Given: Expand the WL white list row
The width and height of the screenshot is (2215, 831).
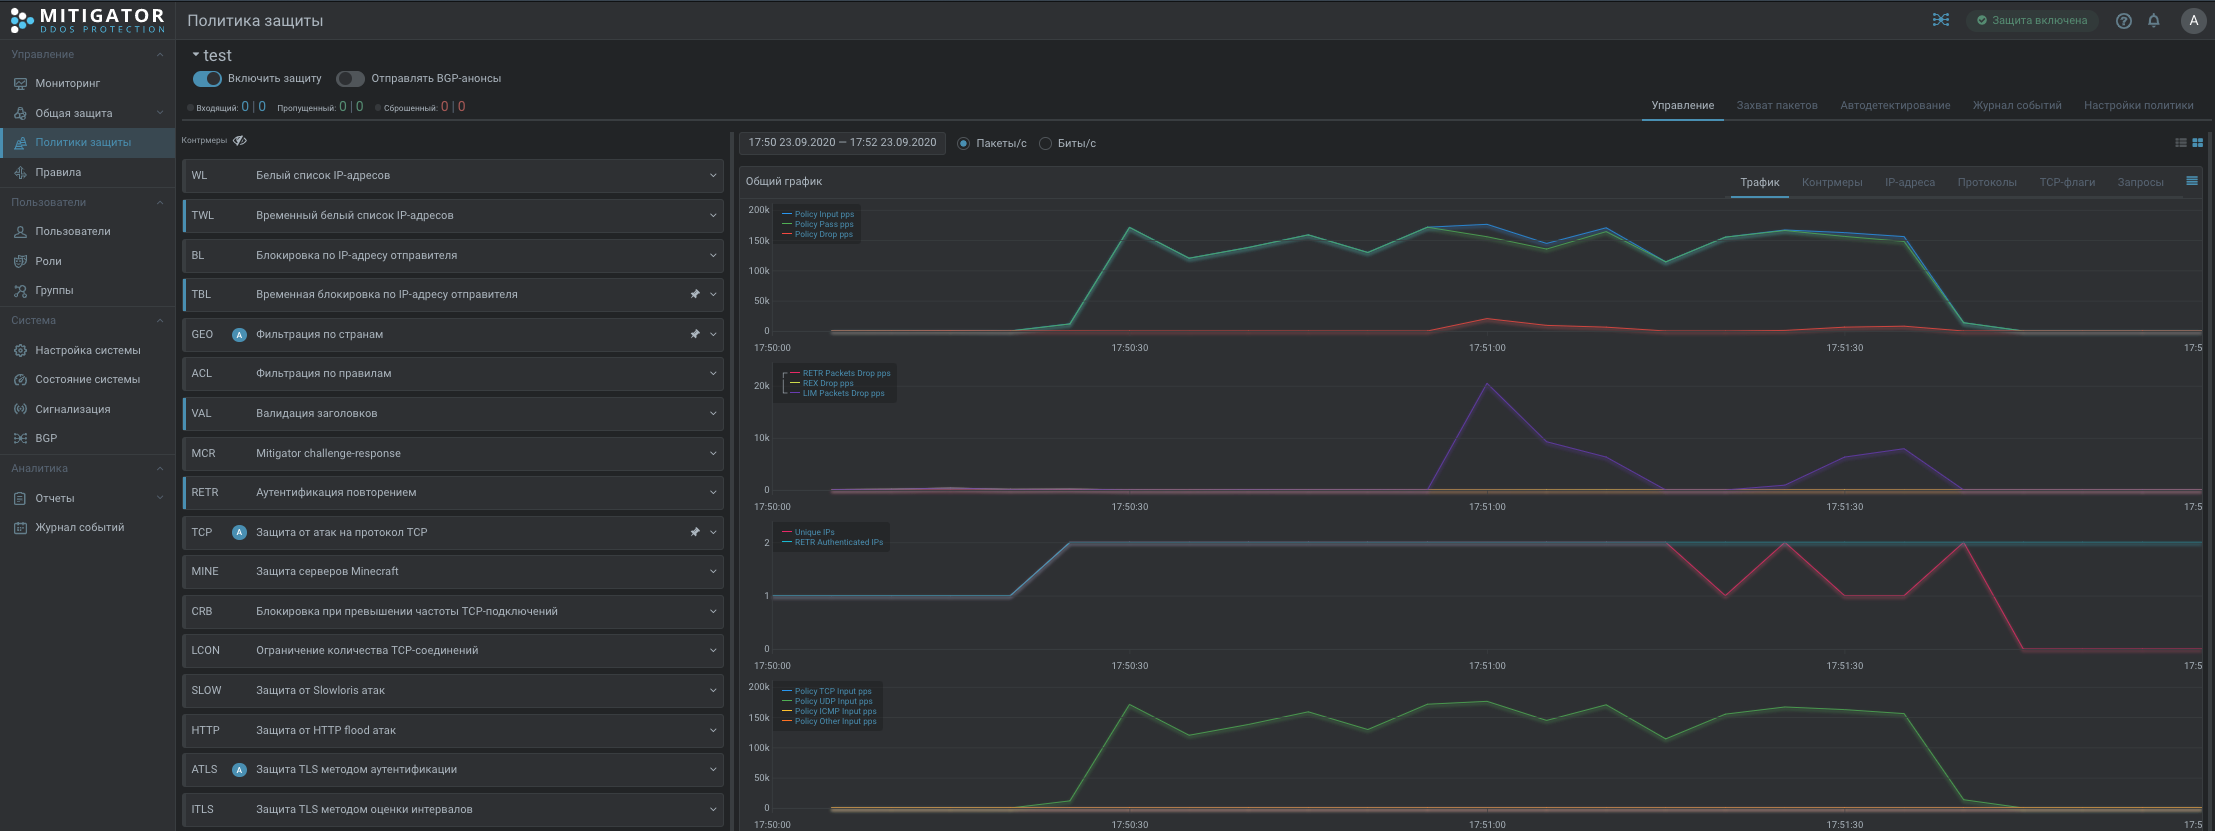Looking at the screenshot, I should pos(712,176).
